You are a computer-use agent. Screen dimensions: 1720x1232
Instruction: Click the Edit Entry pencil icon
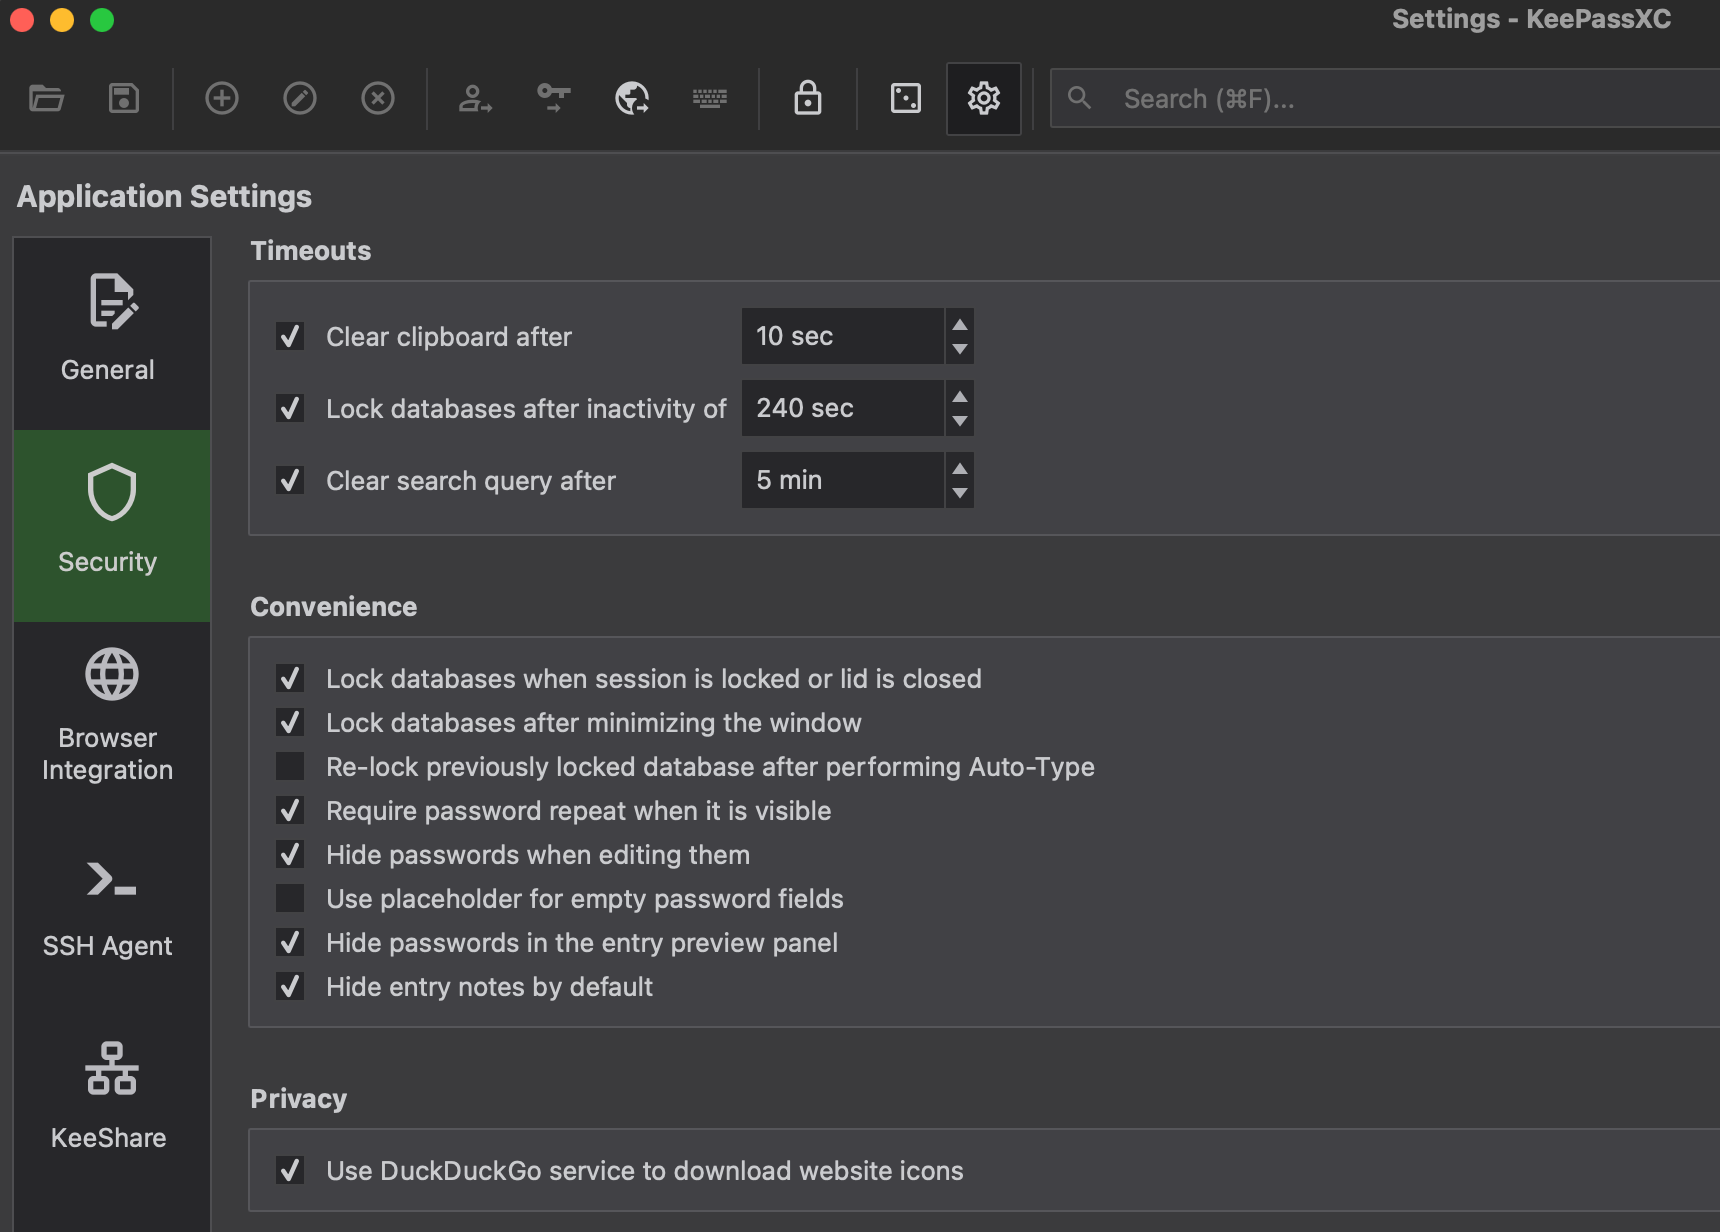pos(300,98)
